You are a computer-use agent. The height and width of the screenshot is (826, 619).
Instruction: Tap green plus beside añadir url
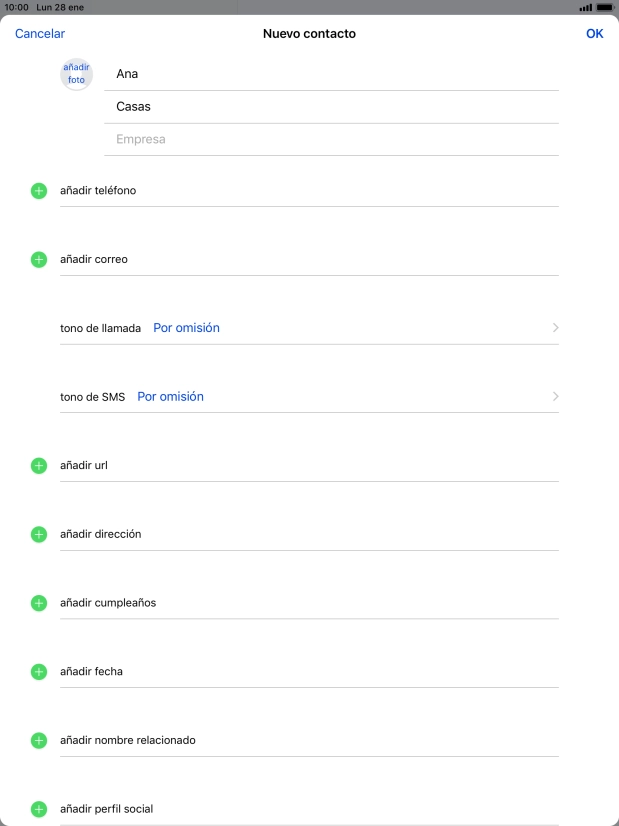(39, 466)
